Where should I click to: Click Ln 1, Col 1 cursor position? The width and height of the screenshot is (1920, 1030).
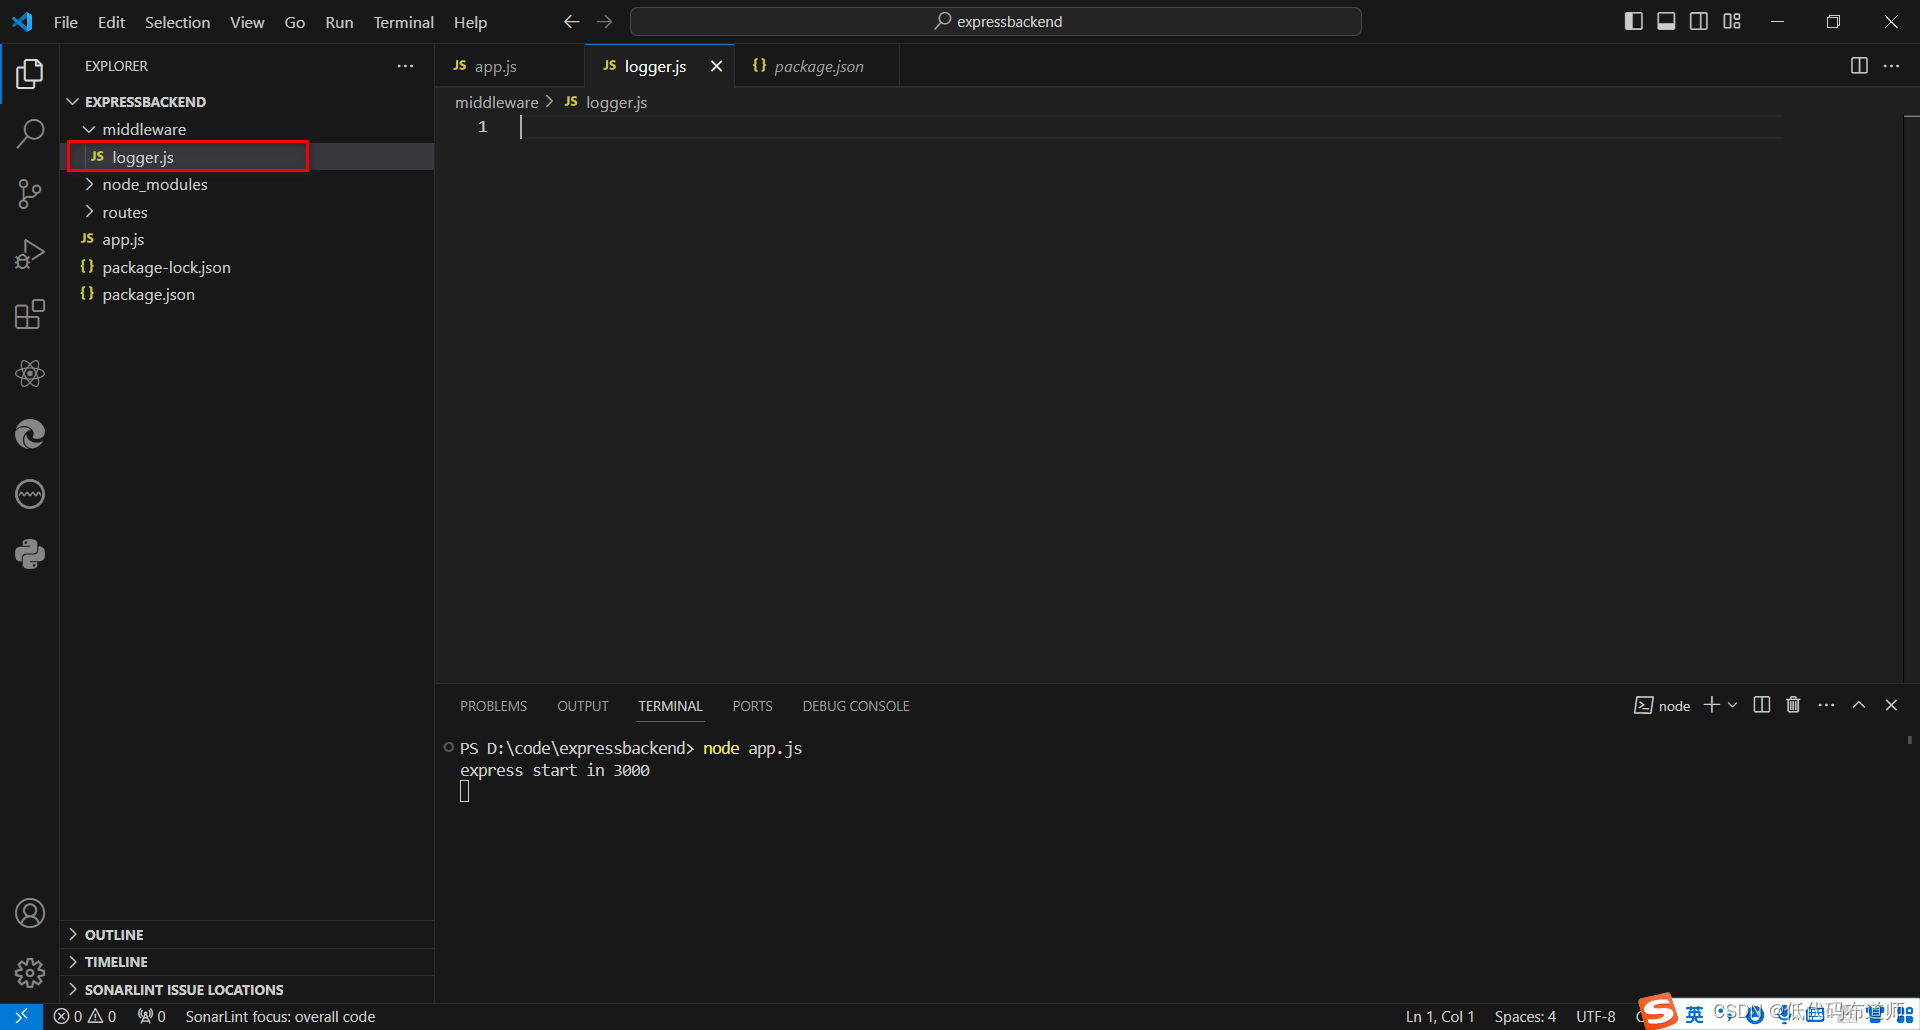(x=1440, y=1016)
